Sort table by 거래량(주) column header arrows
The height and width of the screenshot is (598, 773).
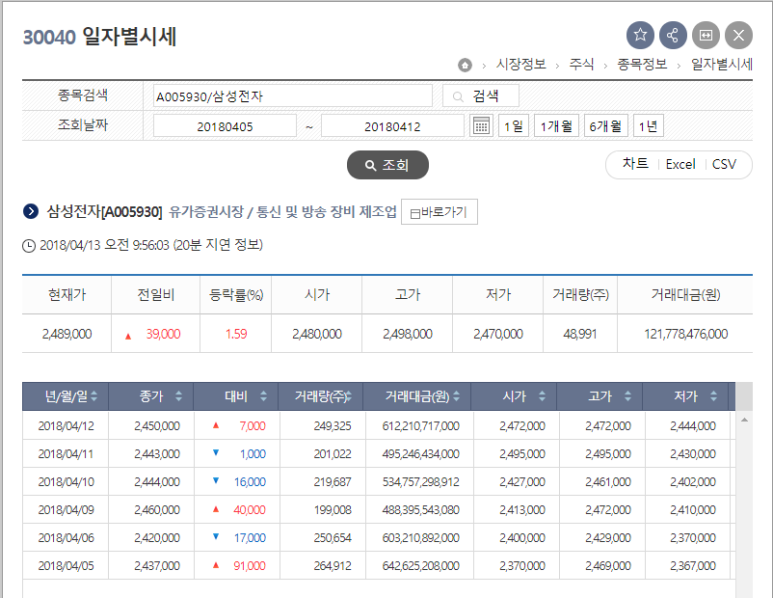tap(349, 396)
